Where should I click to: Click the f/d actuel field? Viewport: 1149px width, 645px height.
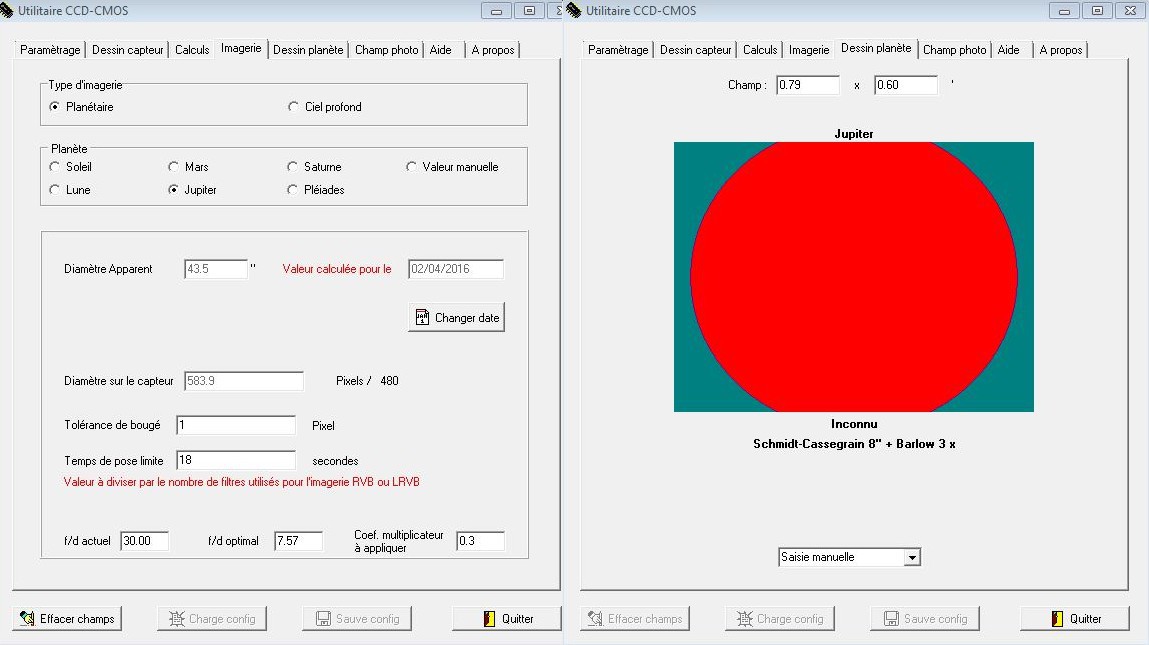(144, 541)
